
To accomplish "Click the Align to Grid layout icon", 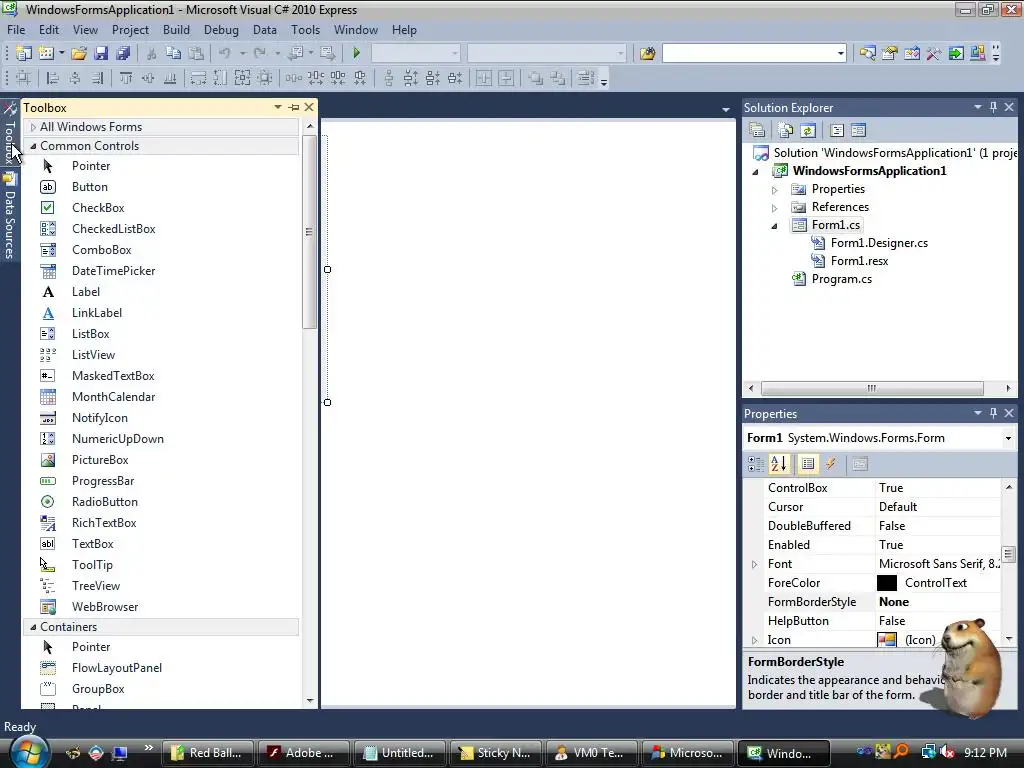I will (24, 78).
